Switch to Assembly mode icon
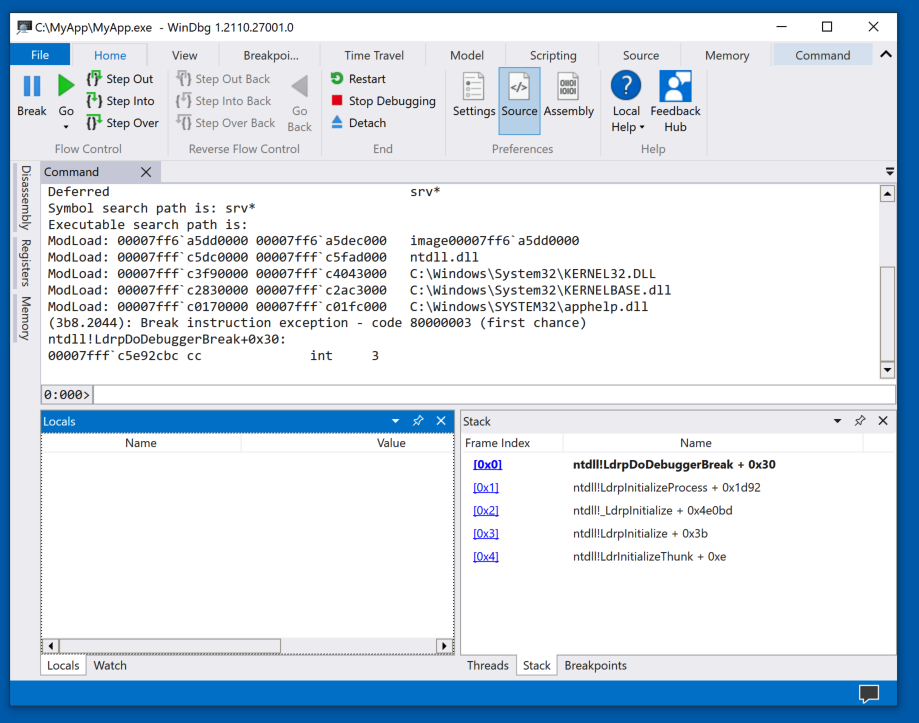The image size is (919, 723). 568,88
